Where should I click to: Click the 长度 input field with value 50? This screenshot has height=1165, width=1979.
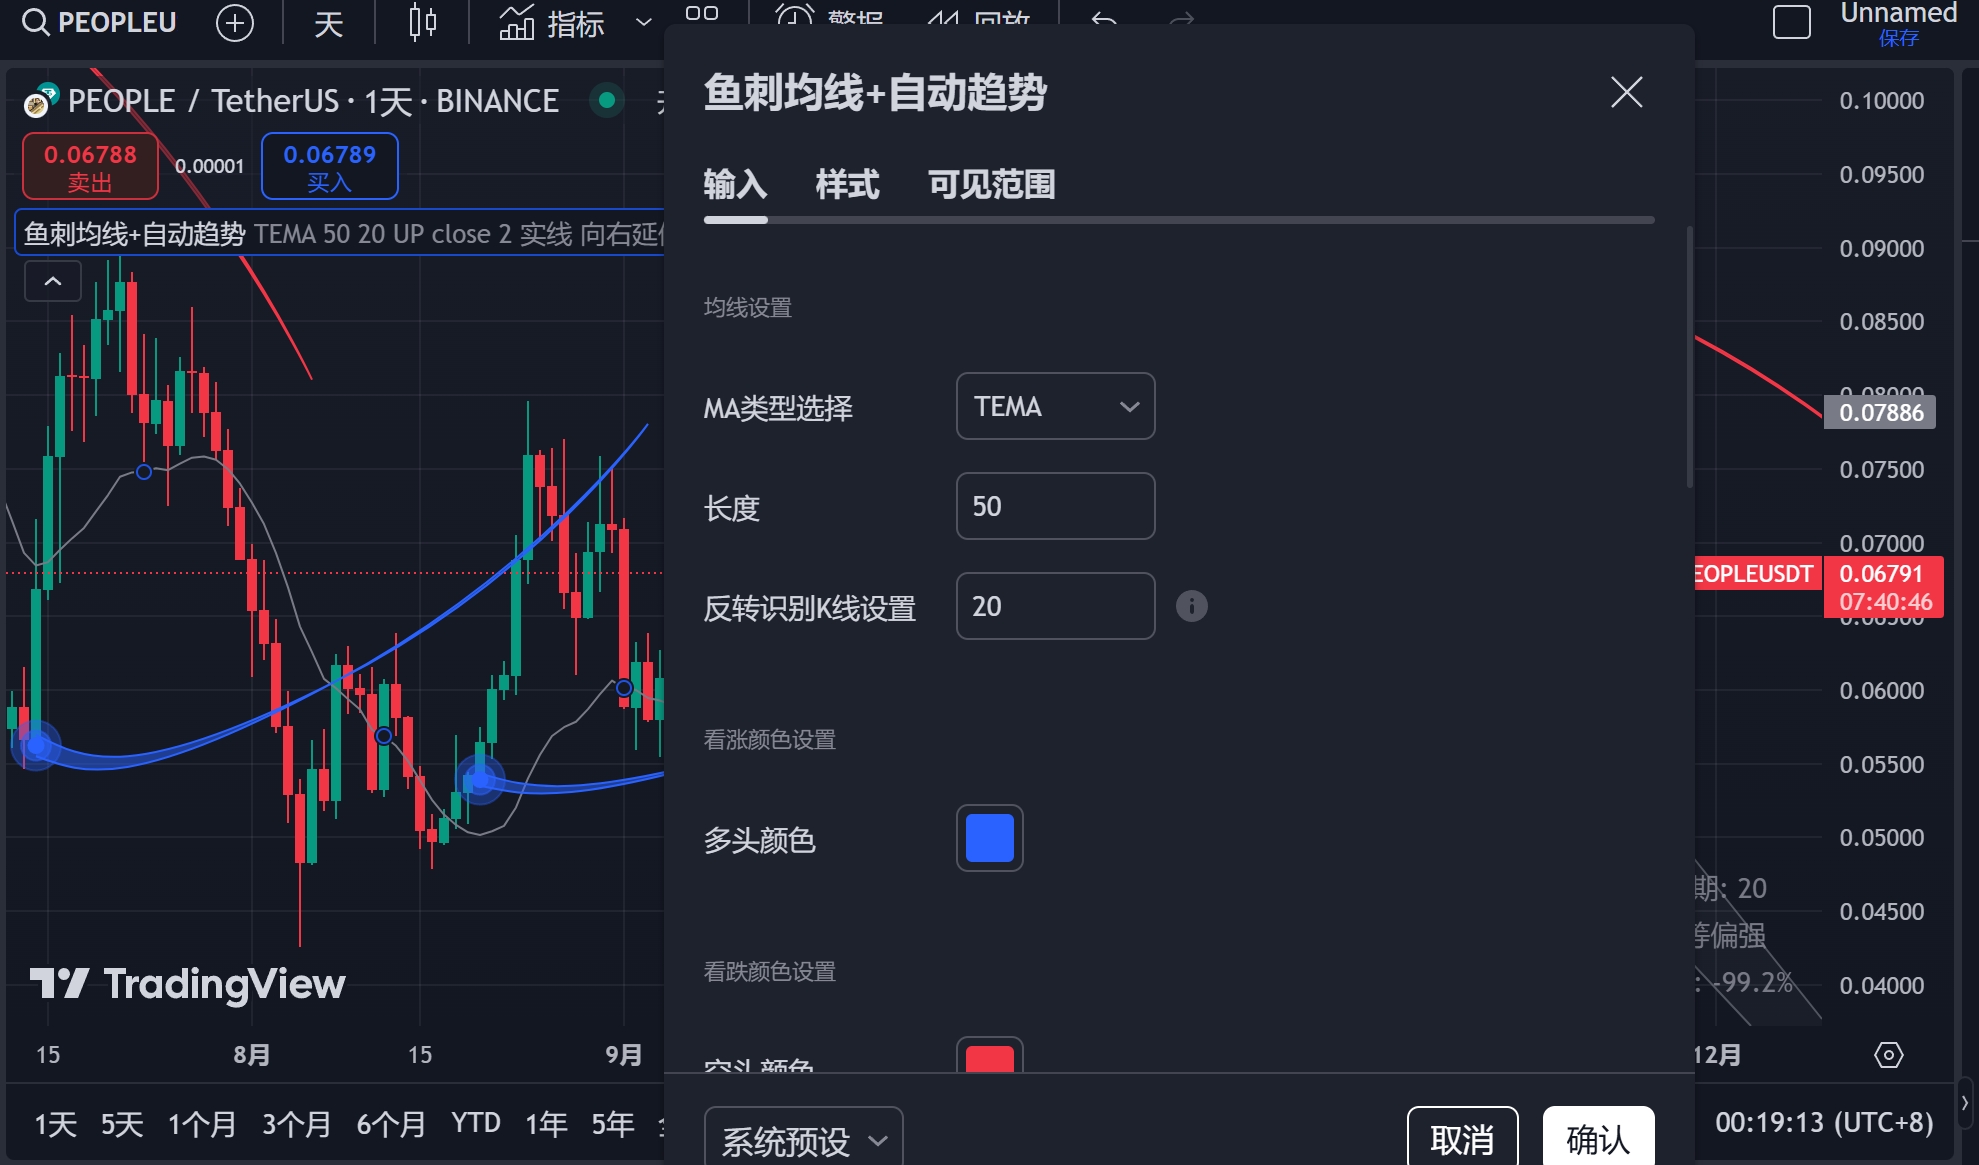pos(1055,506)
